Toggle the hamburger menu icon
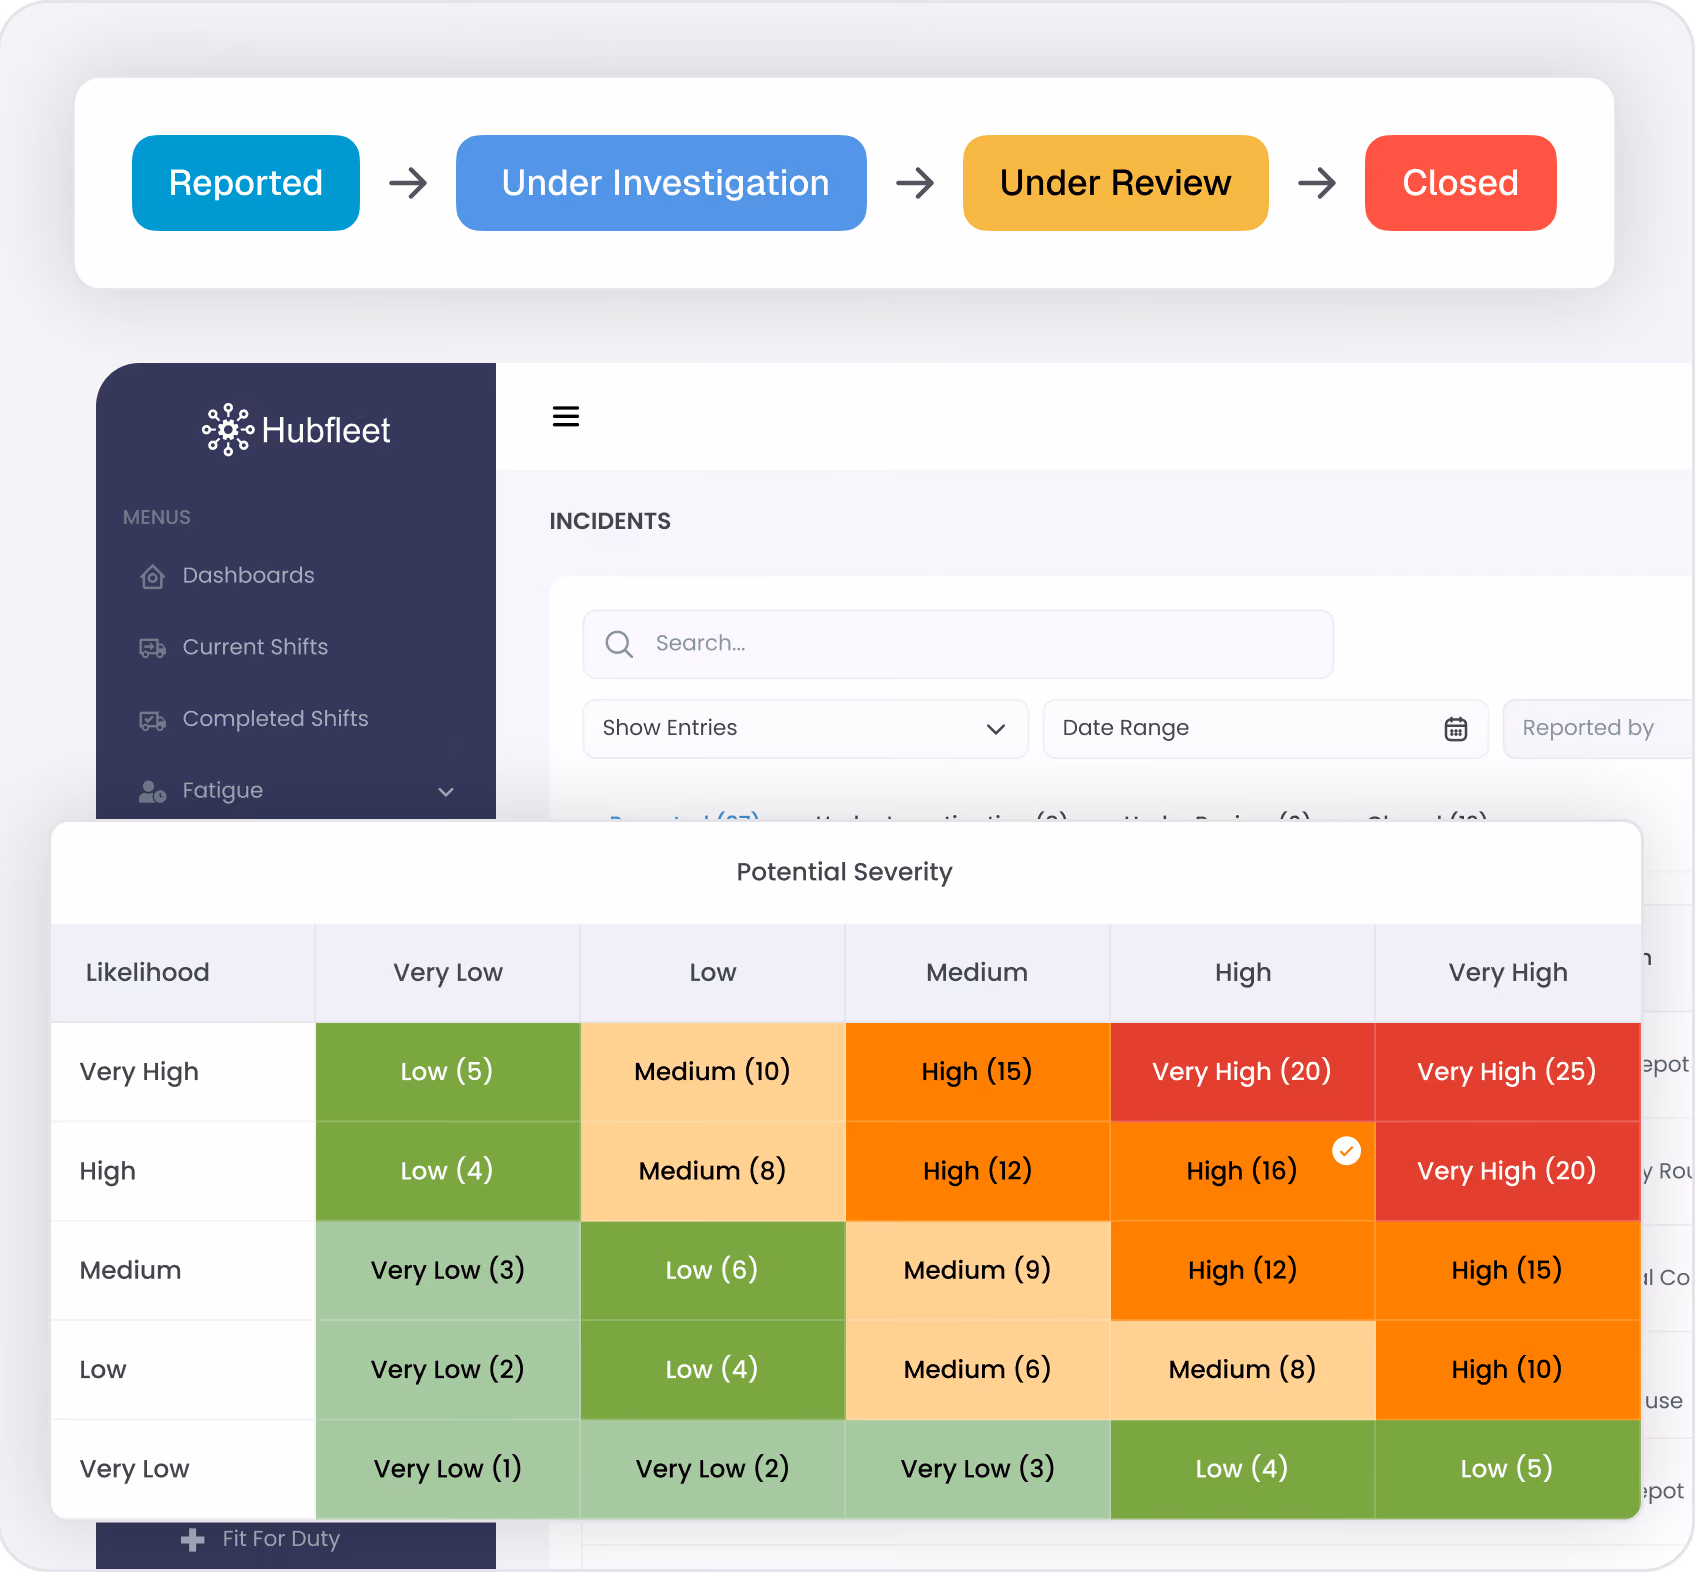Screen dimensions: 1695x1572 click(566, 416)
